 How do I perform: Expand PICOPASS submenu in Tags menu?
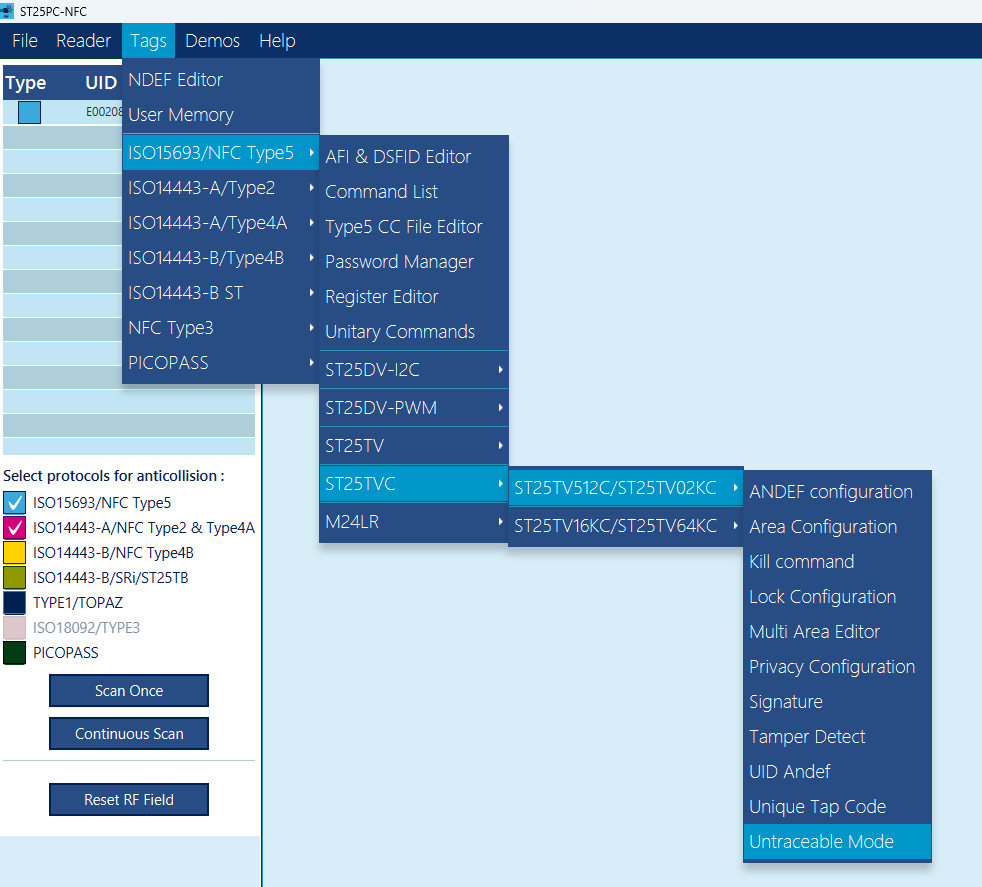point(220,363)
